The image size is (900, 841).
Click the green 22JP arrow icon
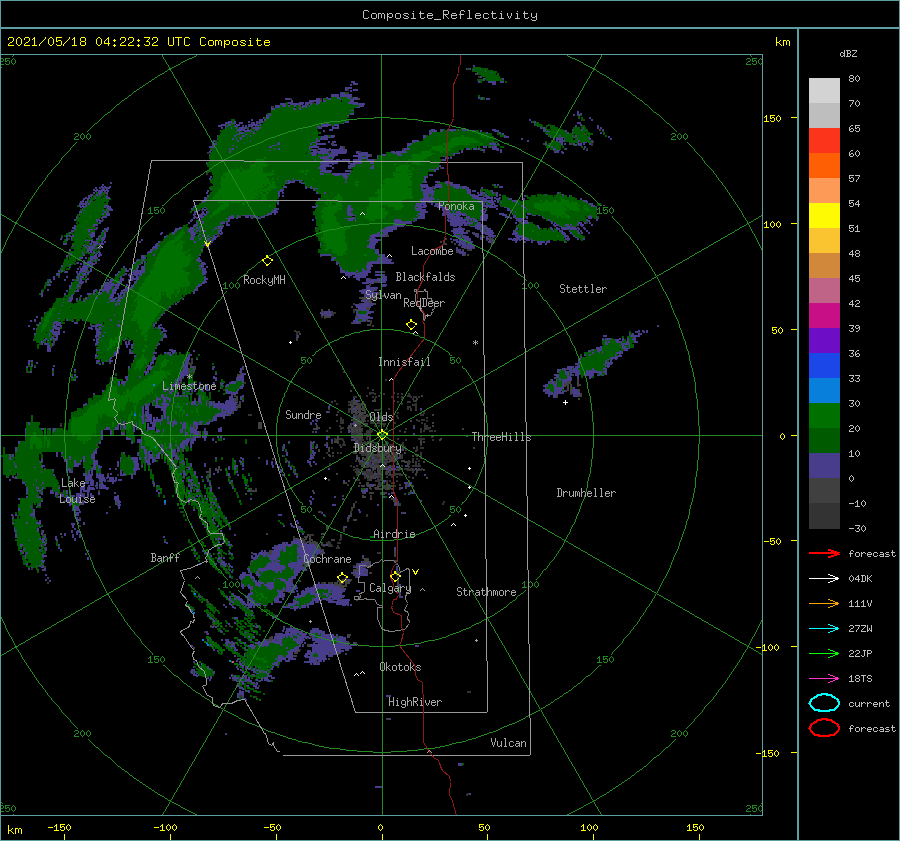pyautogui.click(x=824, y=653)
